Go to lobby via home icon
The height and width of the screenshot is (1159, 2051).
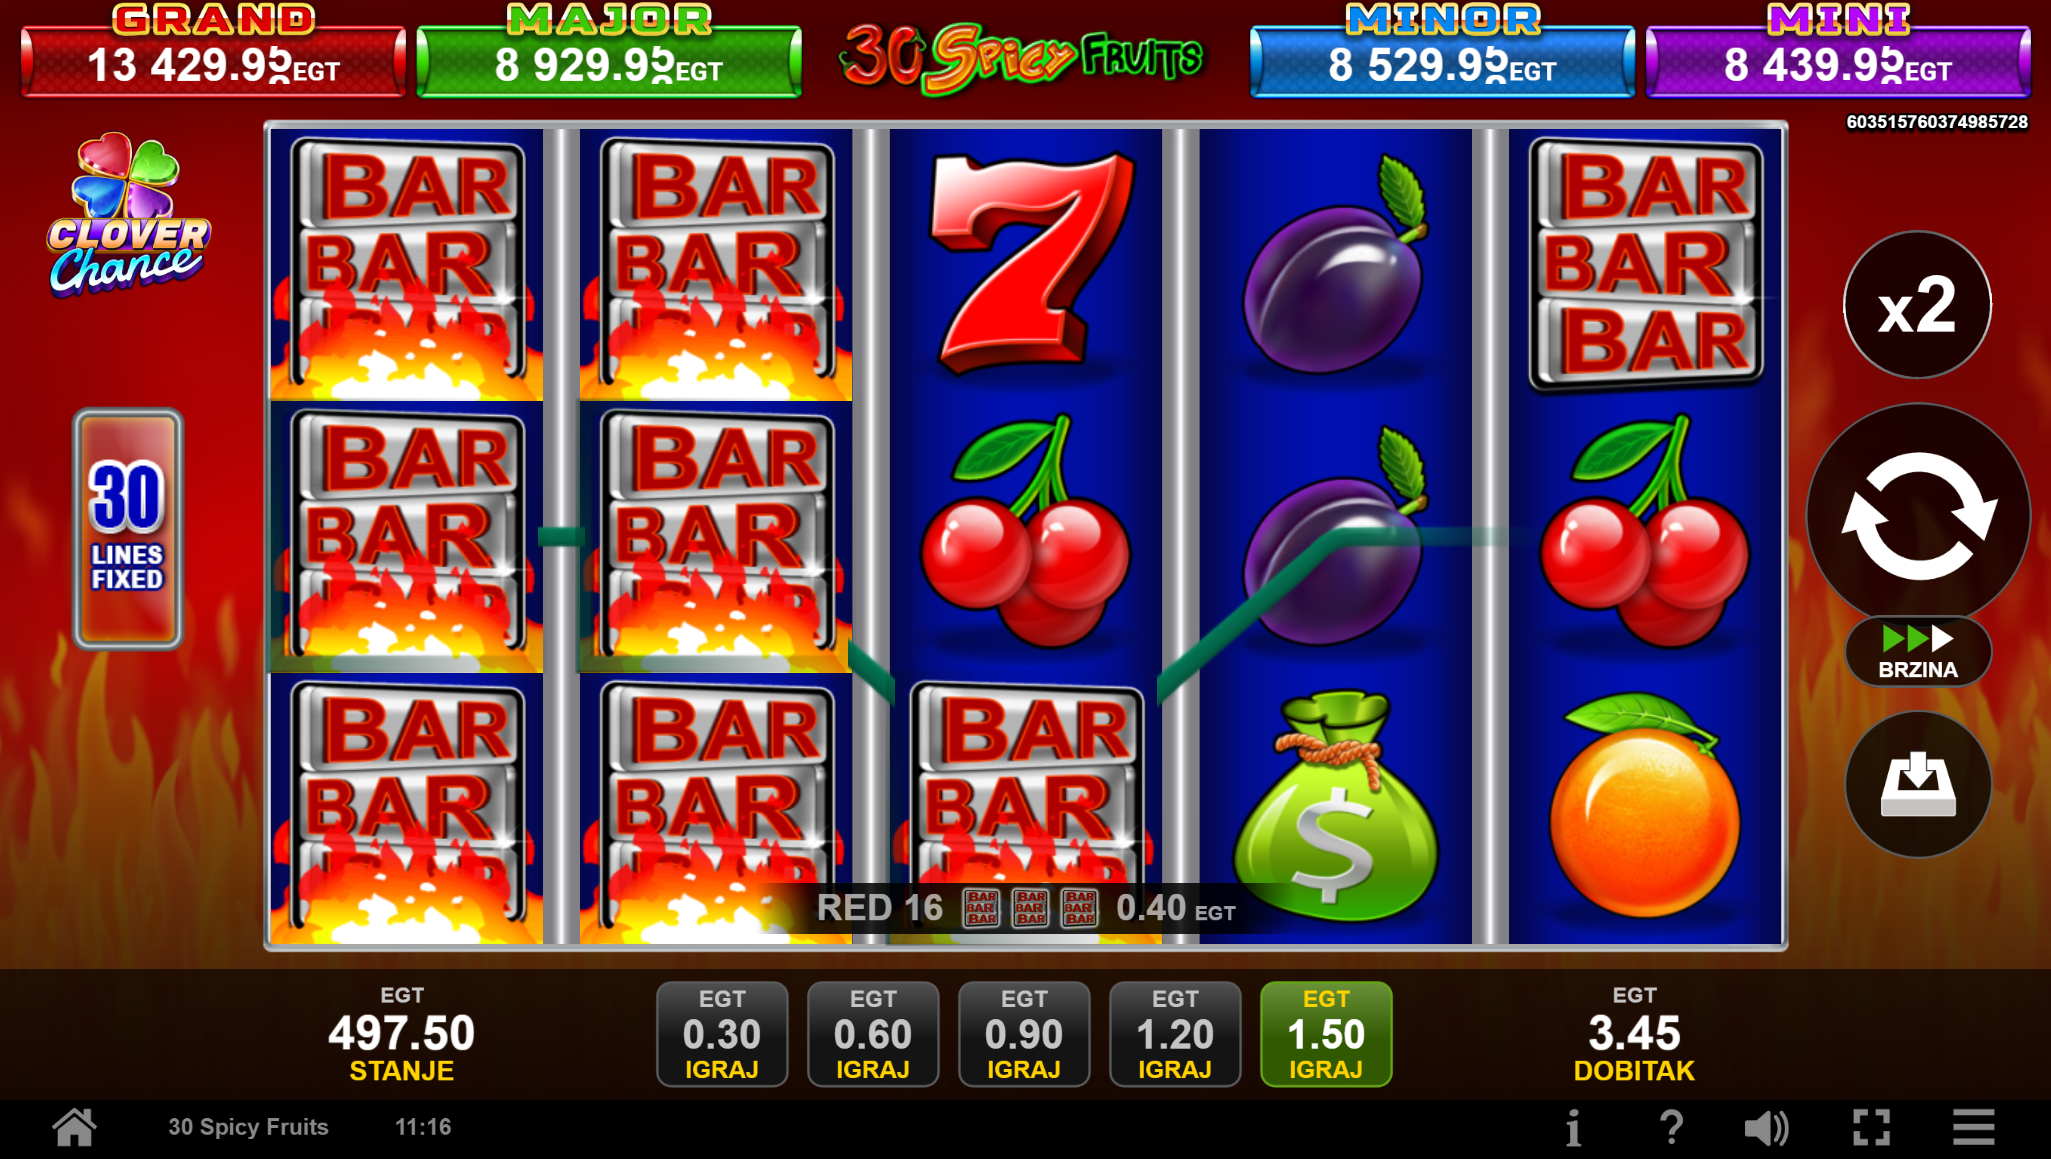(x=75, y=1127)
